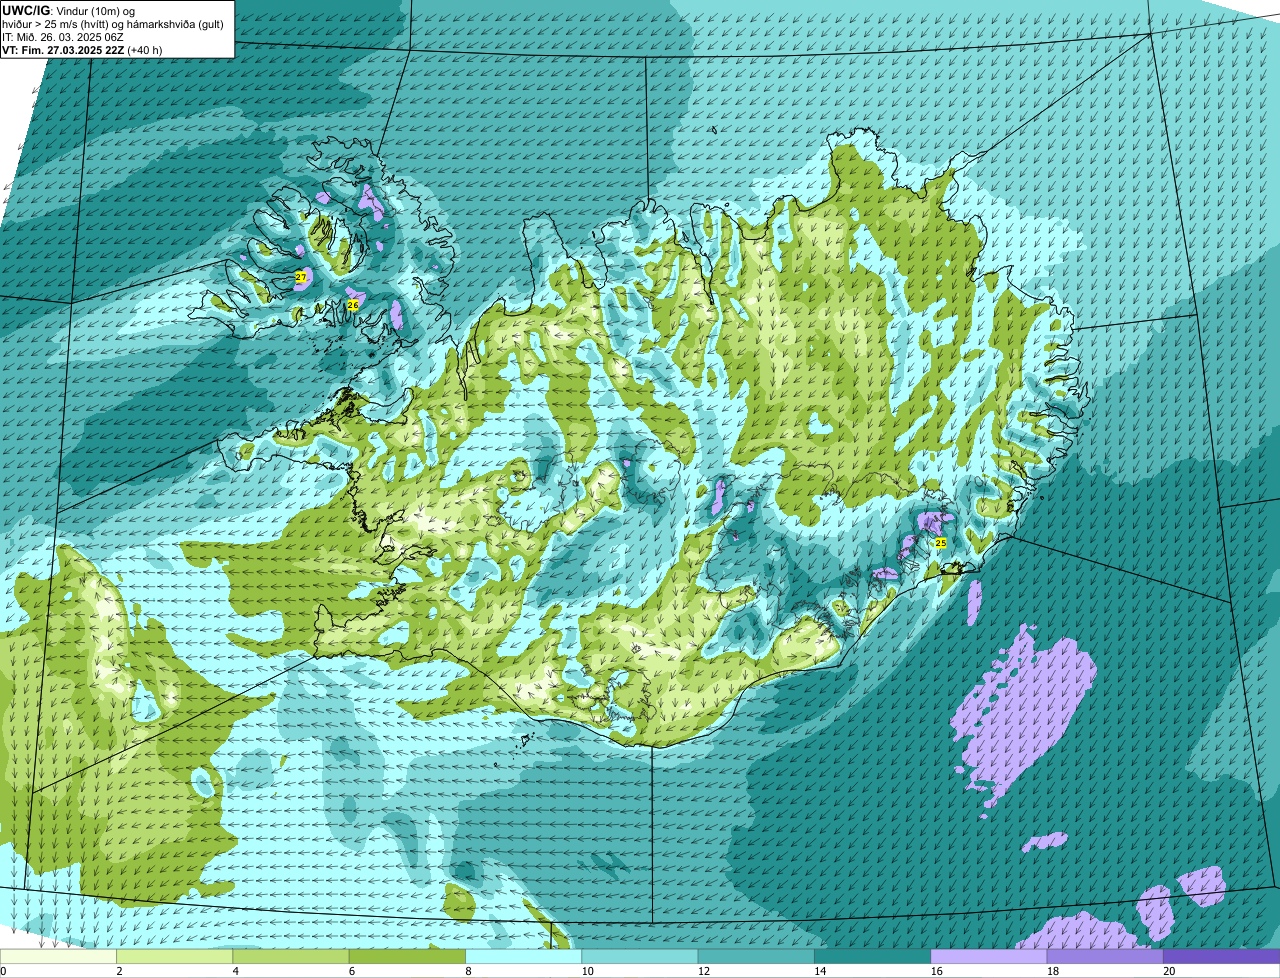Image resolution: width=1280 pixels, height=978 pixels.
Task: Select the 2–4 m/s light green legend swatch
Action: click(x=174, y=956)
